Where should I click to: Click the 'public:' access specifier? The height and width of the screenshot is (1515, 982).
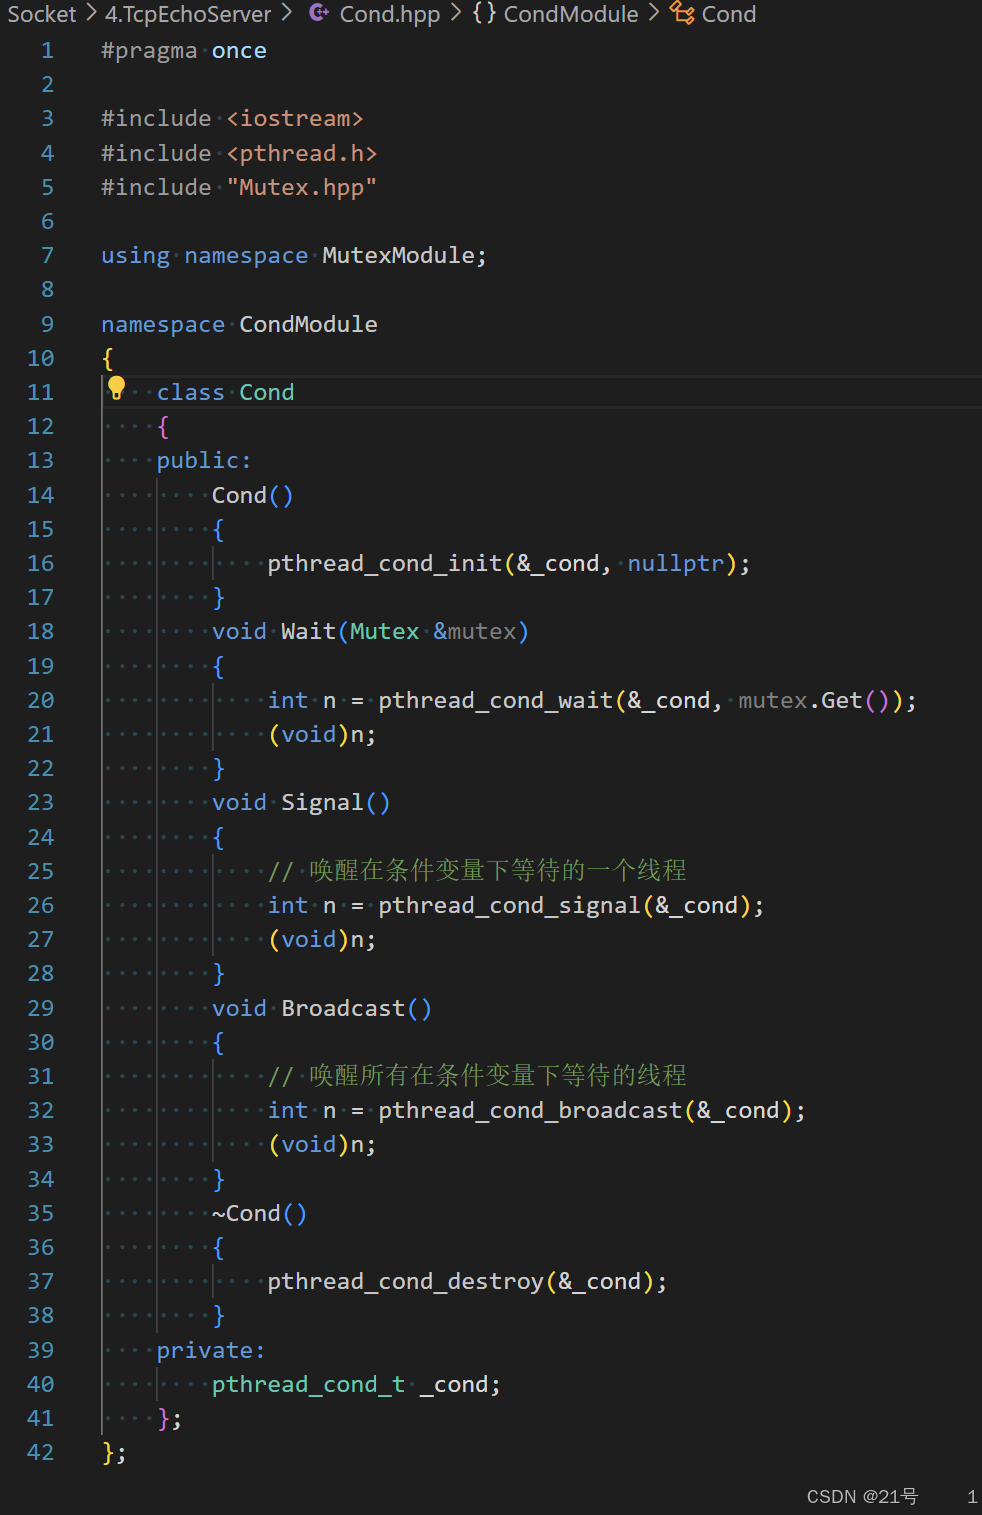click(x=204, y=460)
